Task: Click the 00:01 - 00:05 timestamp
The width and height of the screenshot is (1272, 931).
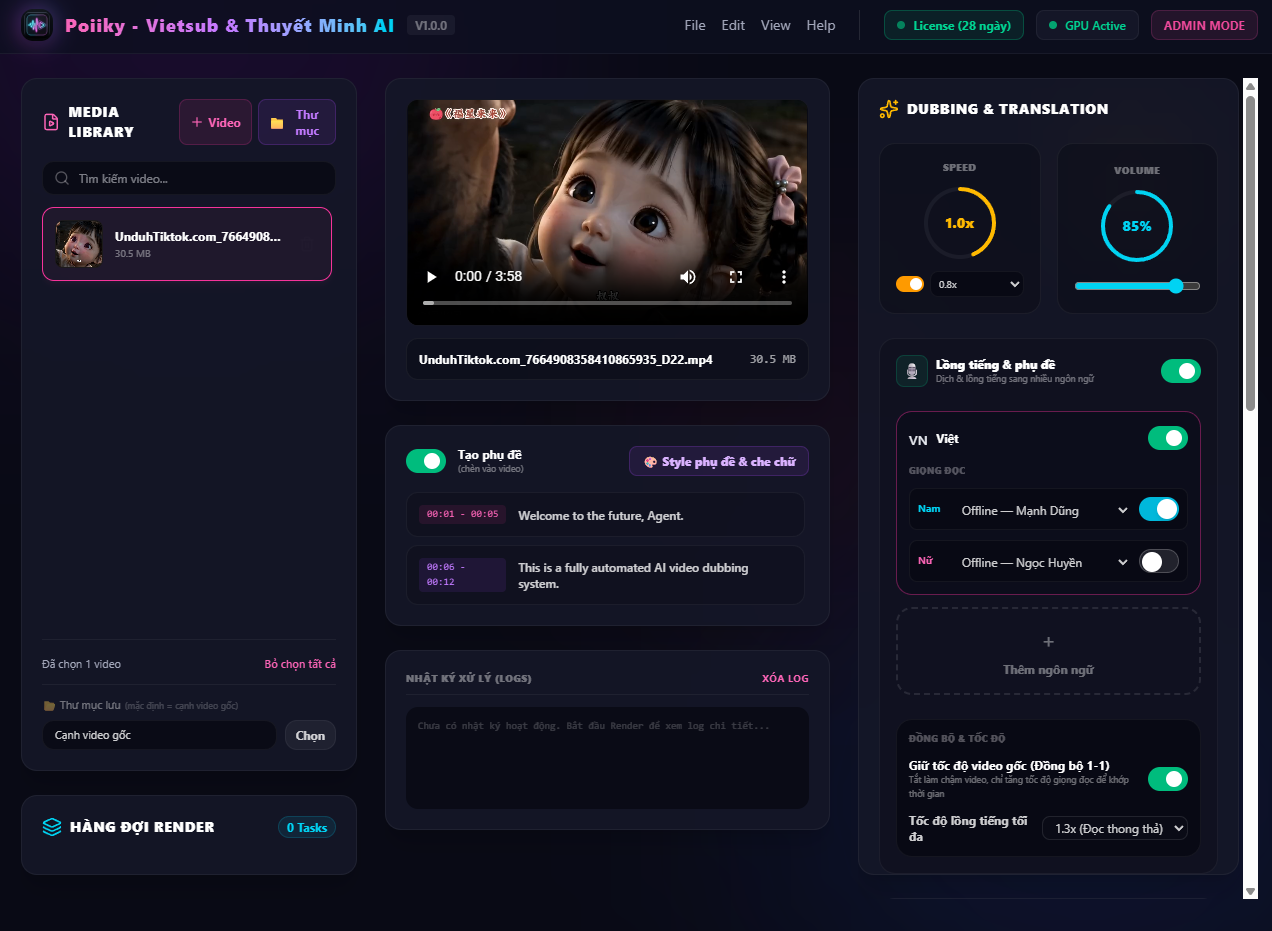Action: [x=462, y=514]
